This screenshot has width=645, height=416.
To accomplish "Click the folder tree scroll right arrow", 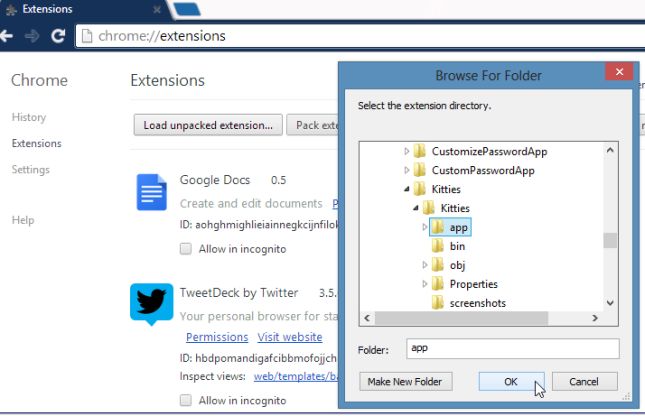I will click(595, 318).
